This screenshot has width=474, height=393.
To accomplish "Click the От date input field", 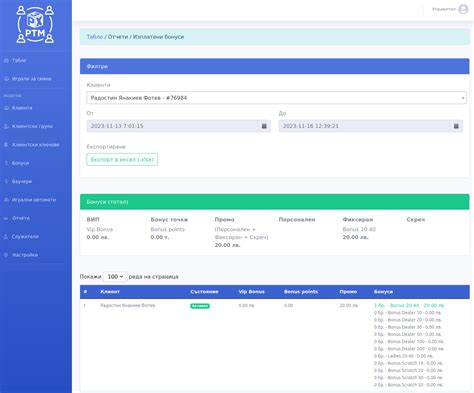I will coord(172,126).
